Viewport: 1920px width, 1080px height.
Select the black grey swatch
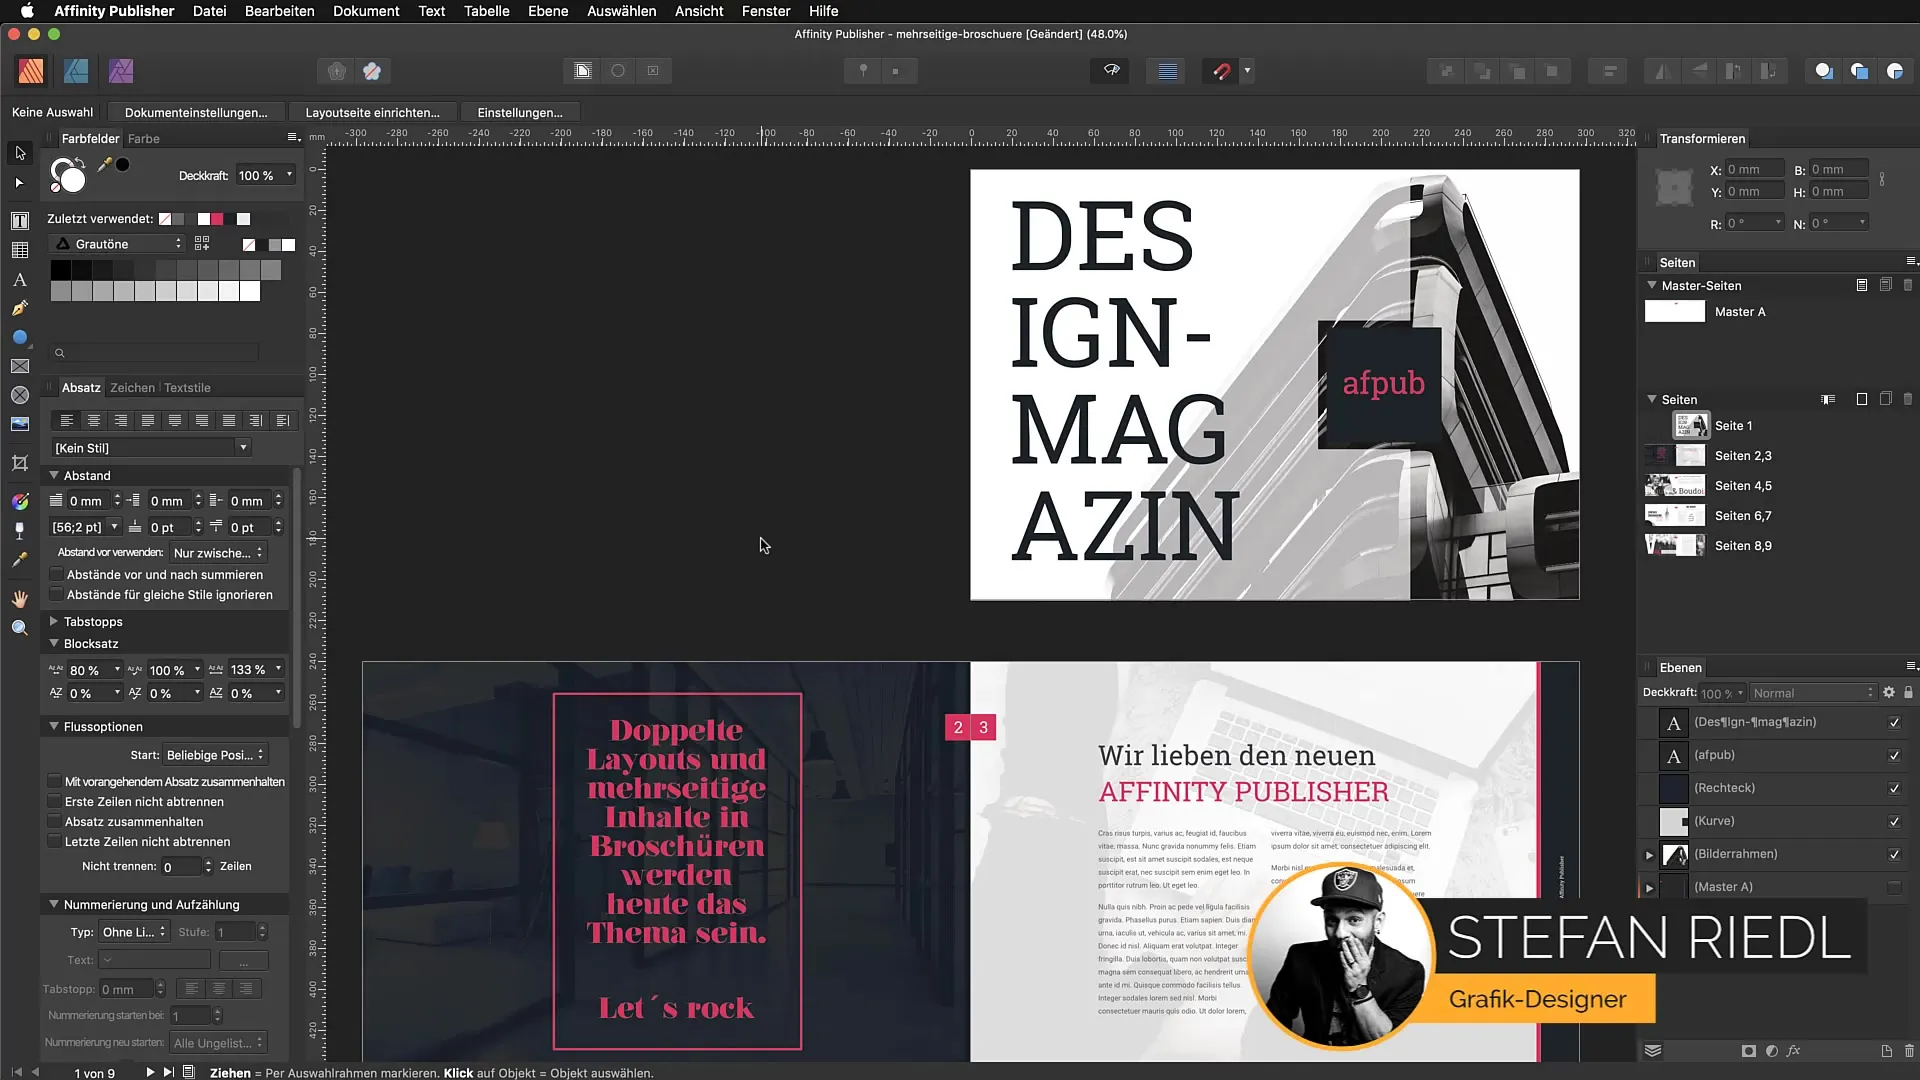coord(60,270)
